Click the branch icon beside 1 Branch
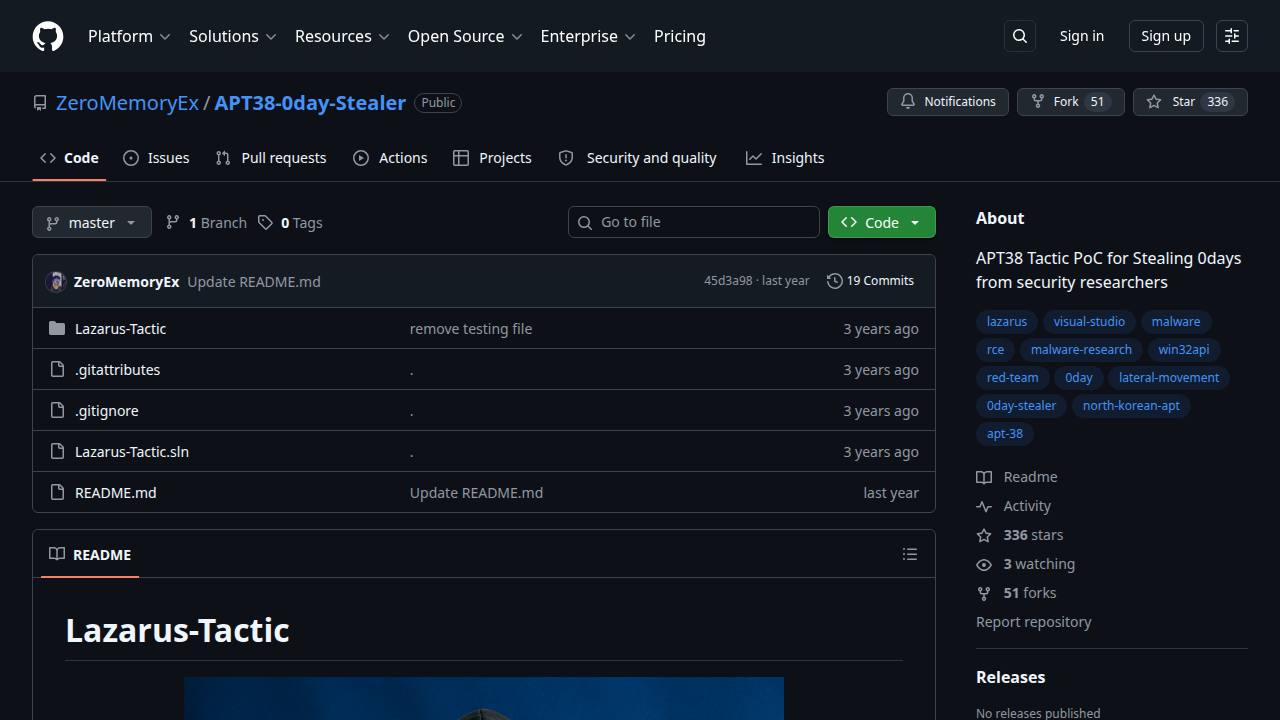 (173, 222)
